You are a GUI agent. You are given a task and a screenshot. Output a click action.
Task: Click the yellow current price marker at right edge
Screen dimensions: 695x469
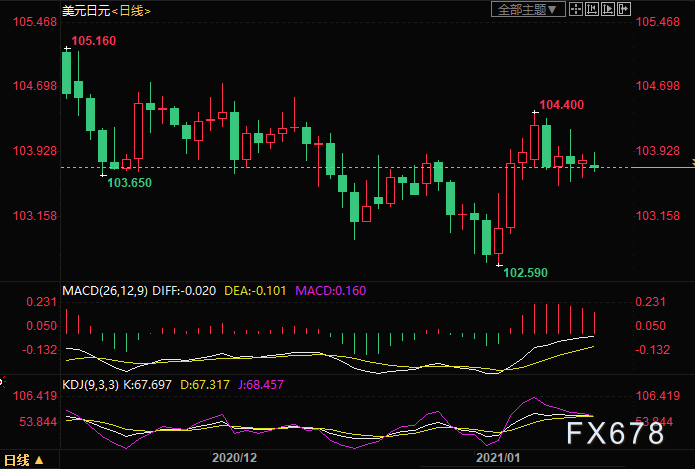point(690,162)
